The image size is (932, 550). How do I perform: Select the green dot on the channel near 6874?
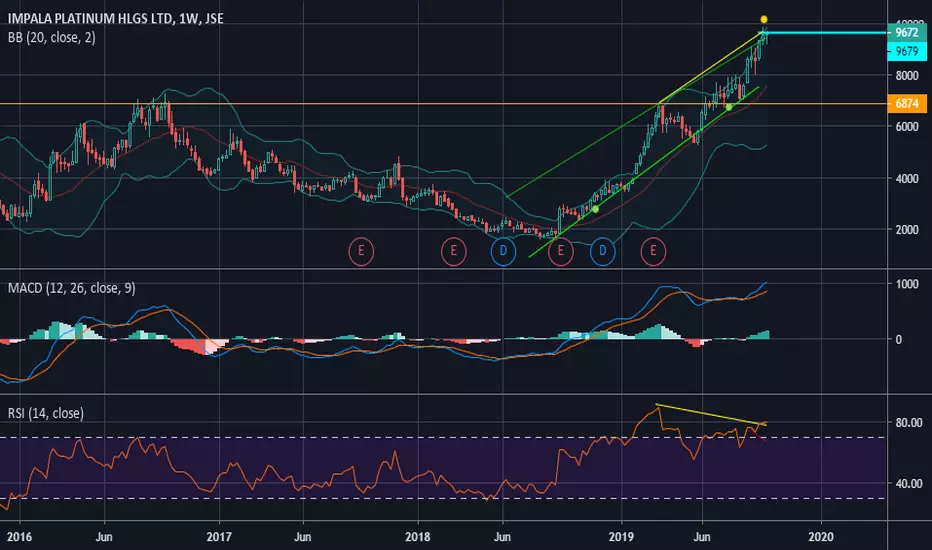pos(729,107)
